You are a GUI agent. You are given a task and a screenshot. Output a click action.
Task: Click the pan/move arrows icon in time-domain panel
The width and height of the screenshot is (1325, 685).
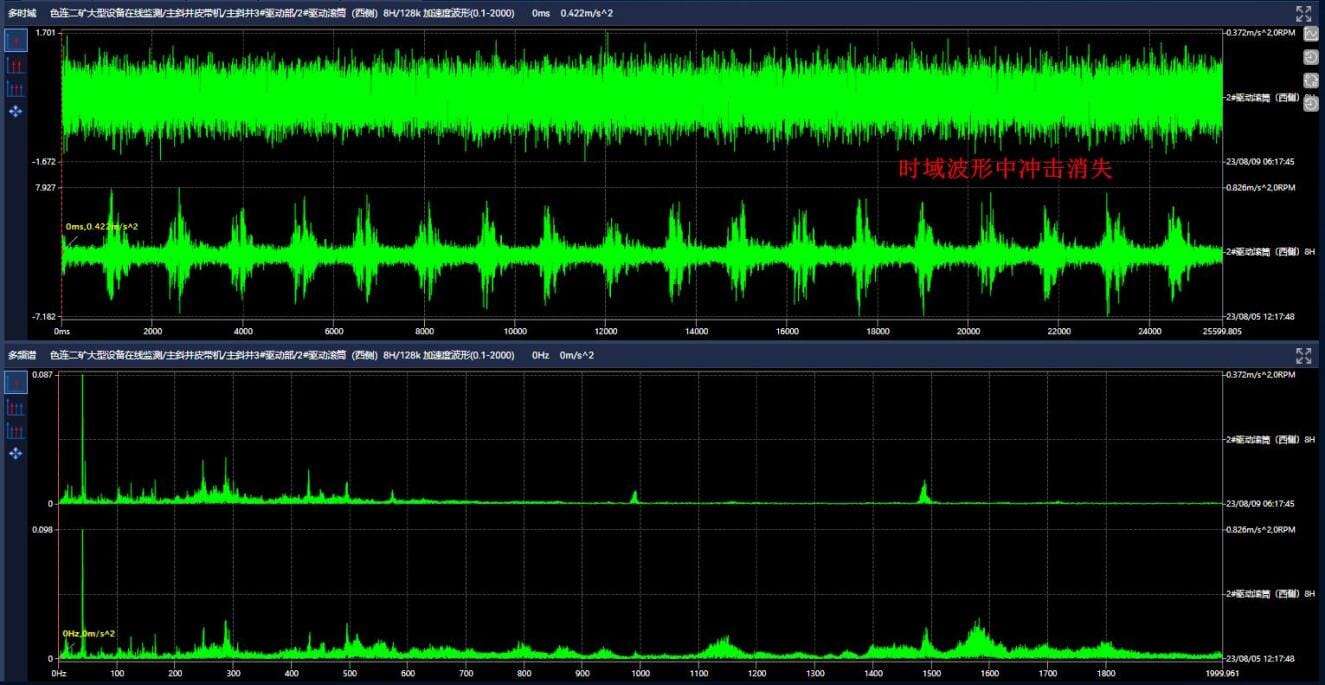pos(16,112)
